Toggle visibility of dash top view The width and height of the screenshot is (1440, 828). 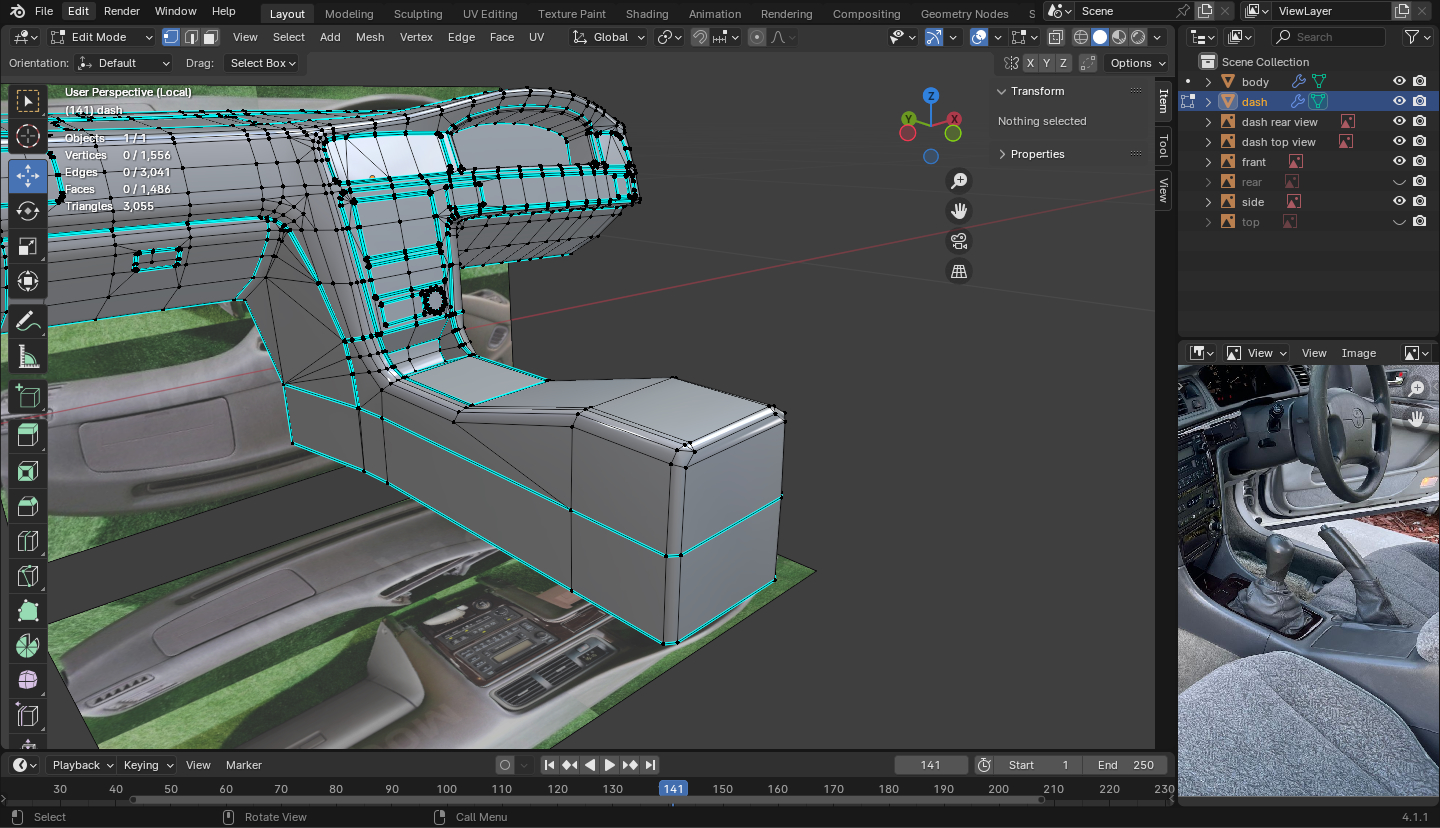pyautogui.click(x=1399, y=141)
